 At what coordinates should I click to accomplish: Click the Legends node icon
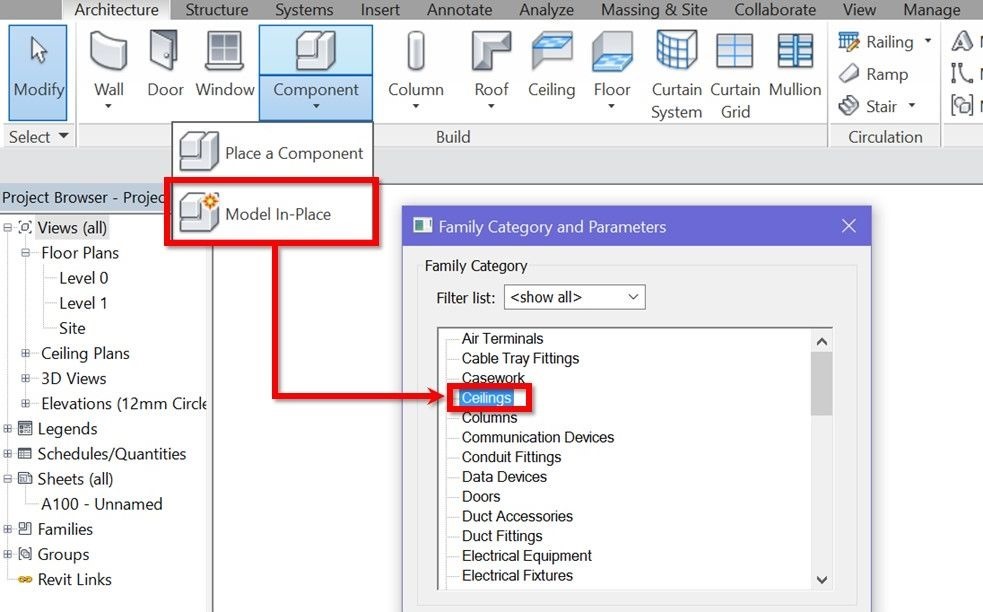tap(25, 429)
